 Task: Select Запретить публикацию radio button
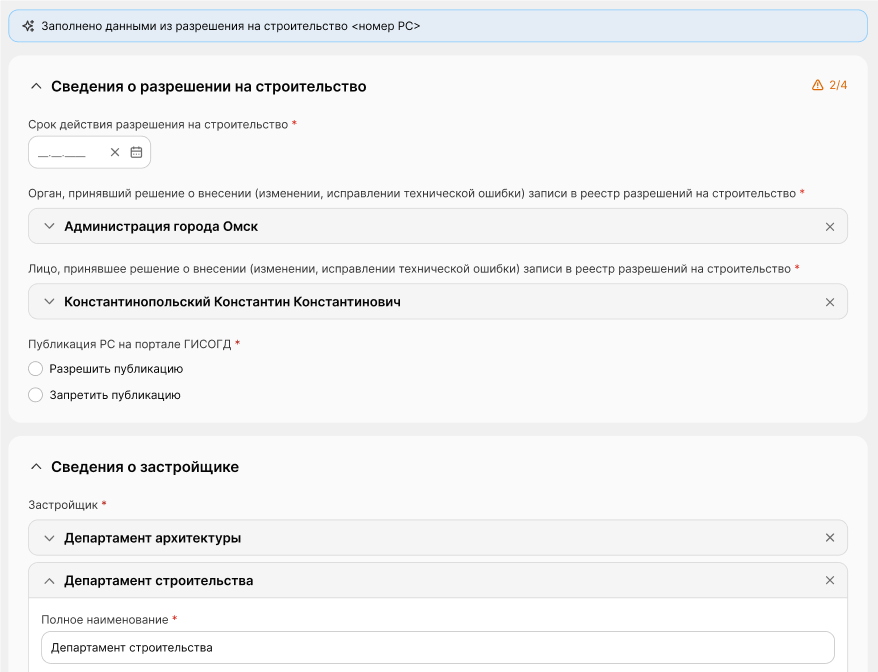(x=35, y=395)
